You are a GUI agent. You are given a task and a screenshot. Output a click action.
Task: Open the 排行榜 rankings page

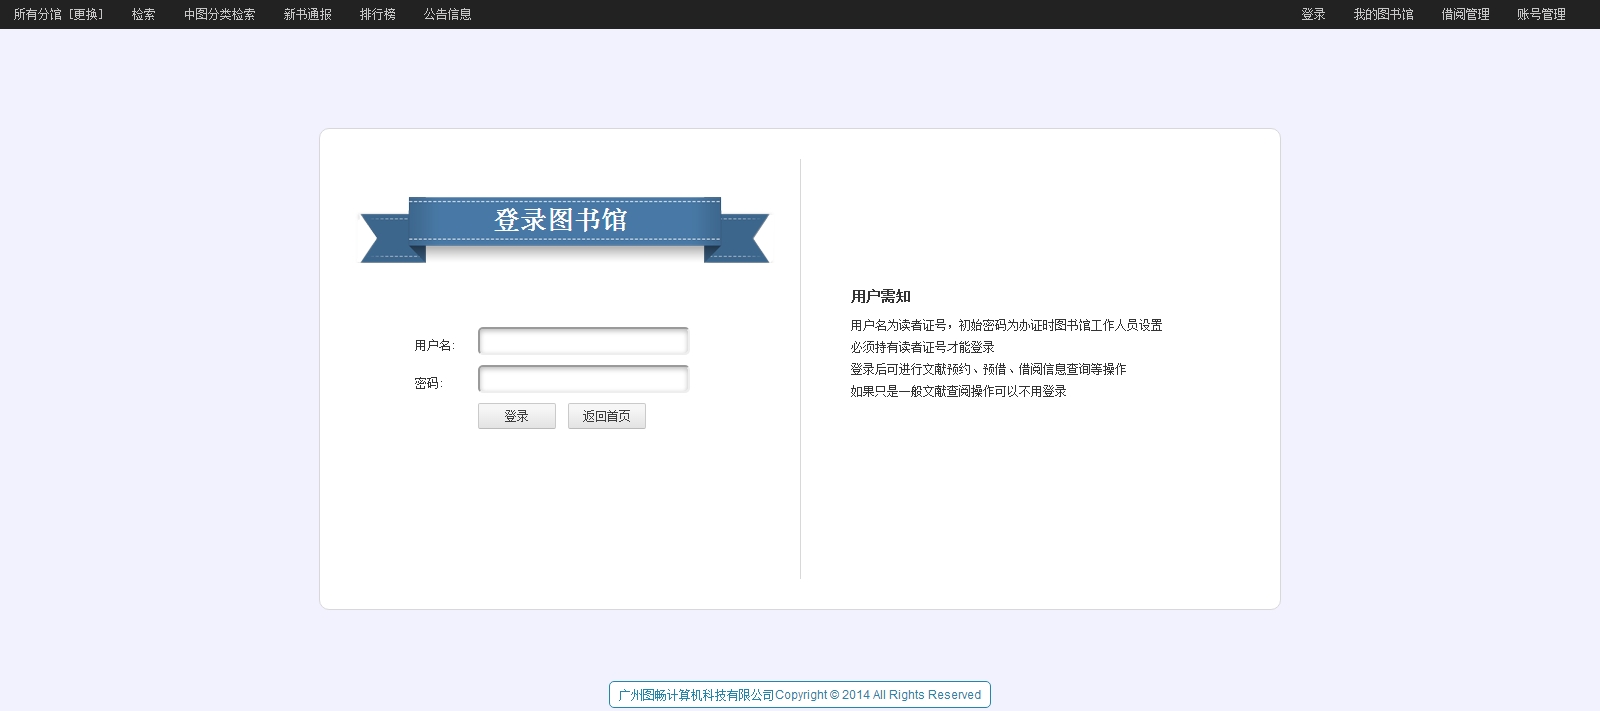pos(377,14)
